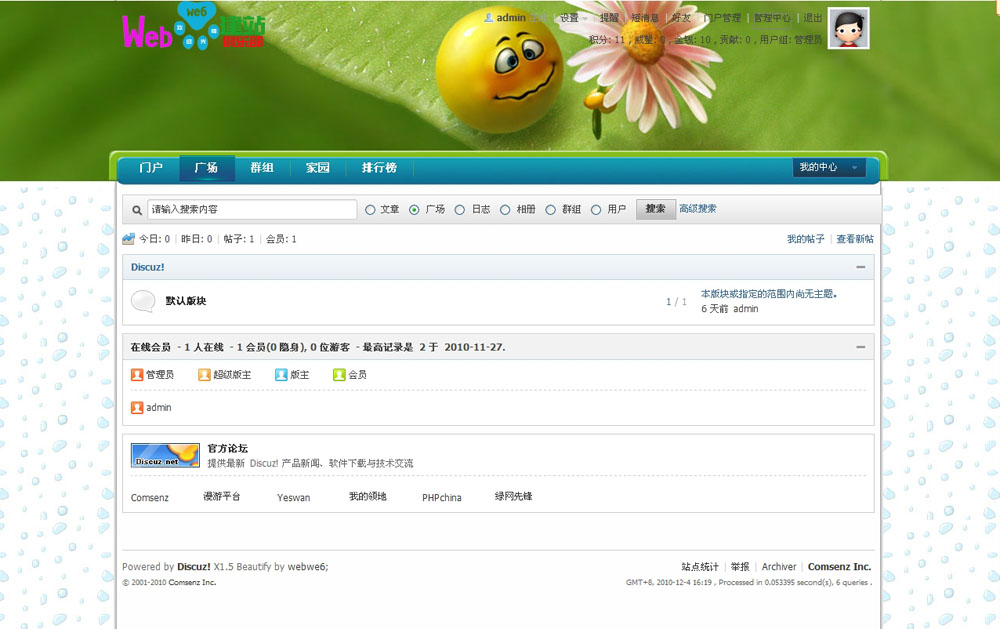
Task: Click admin beside 6 天前 in last post
Action: point(746,309)
